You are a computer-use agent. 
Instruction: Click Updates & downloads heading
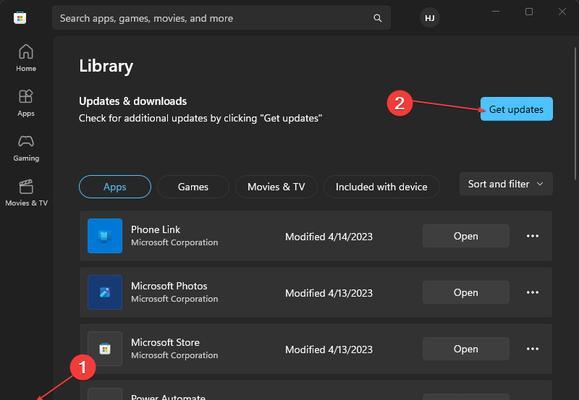(133, 101)
